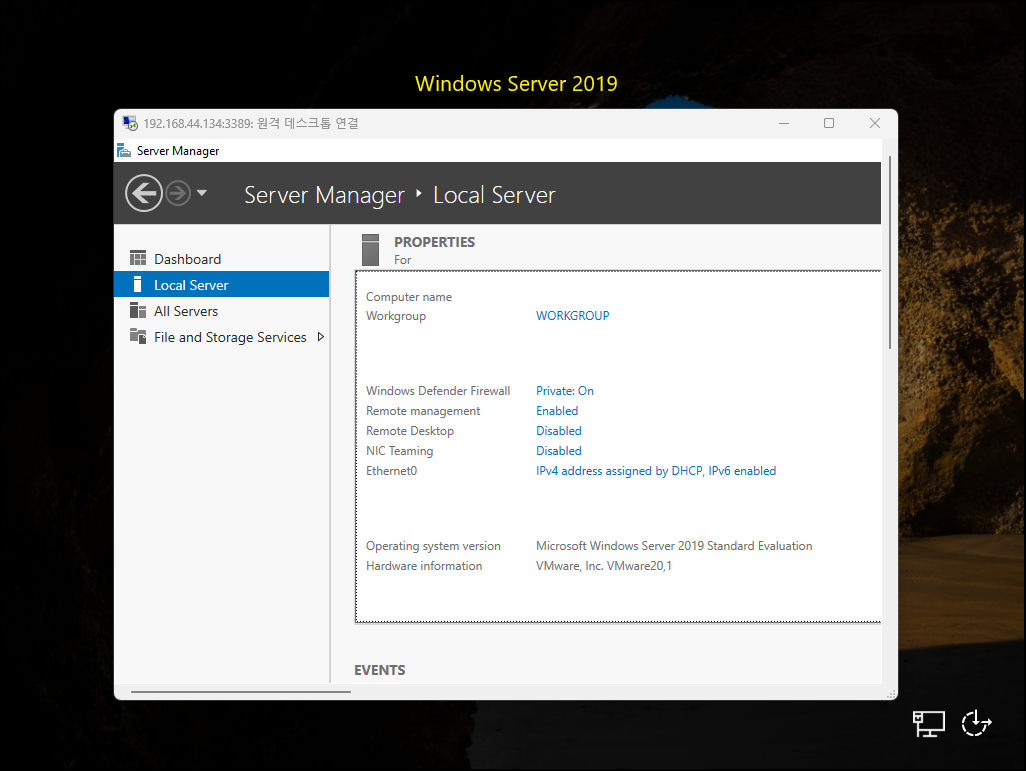This screenshot has width=1026, height=771.
Task: Select Local Server in the sidebar
Action: (x=221, y=285)
